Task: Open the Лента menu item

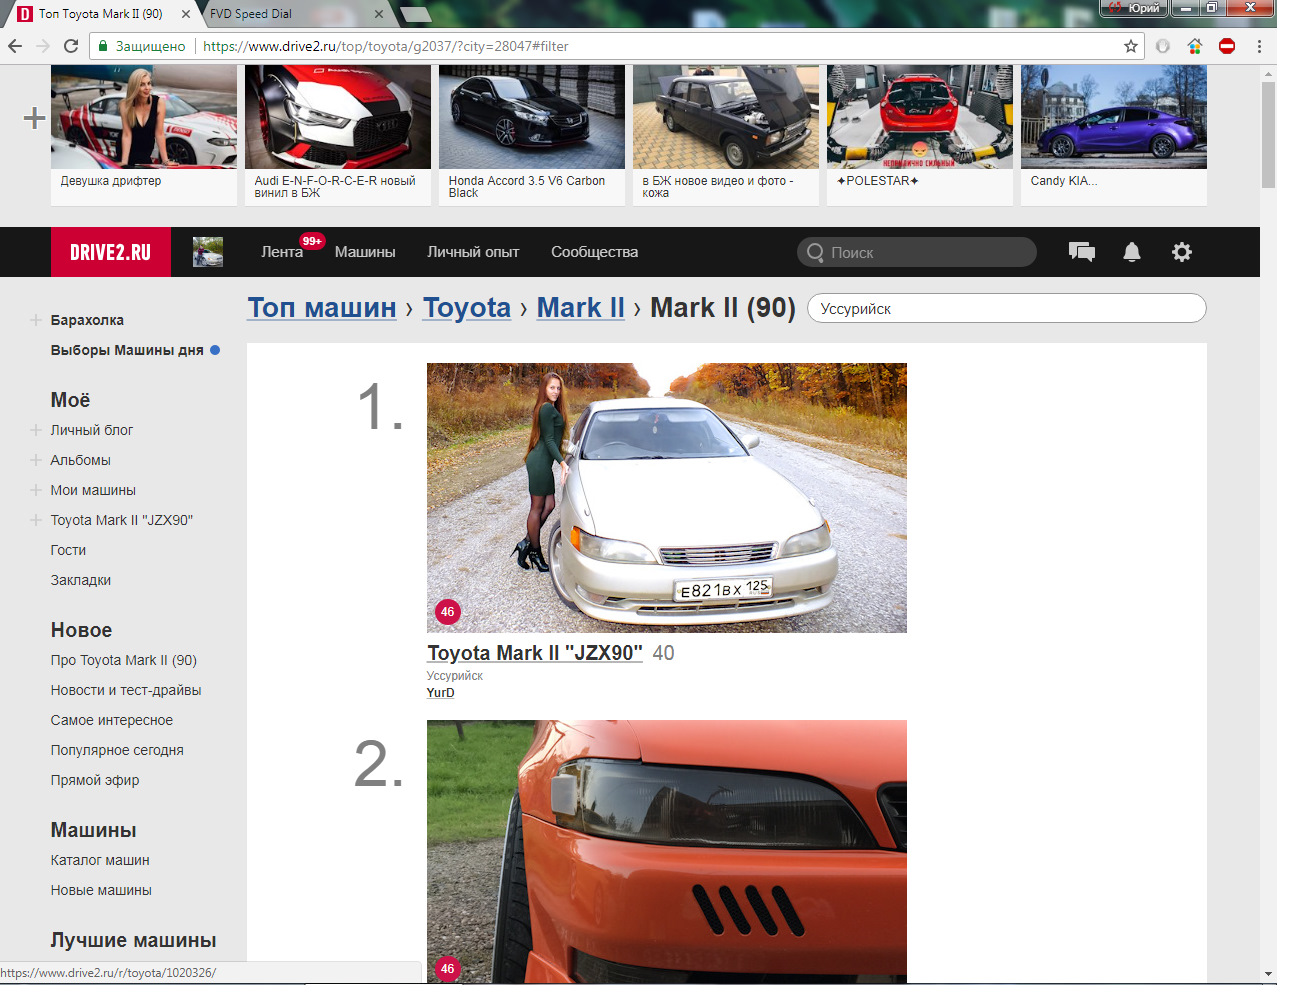Action: (282, 252)
